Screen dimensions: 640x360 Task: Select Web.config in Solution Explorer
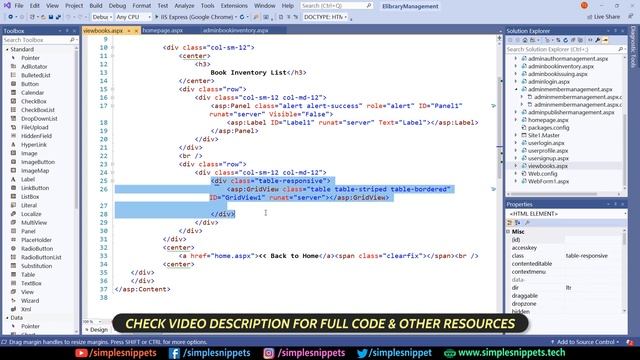point(542,173)
